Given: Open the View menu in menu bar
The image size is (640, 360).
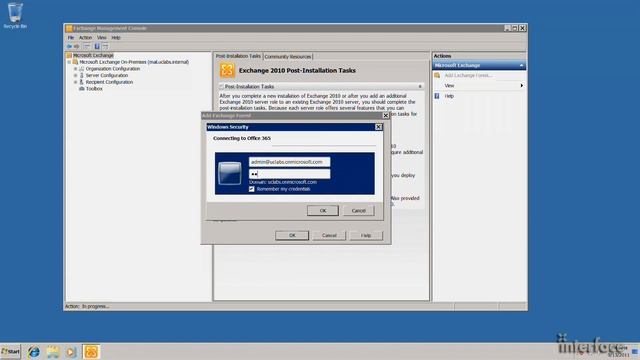Looking at the screenshot, I should click(x=102, y=38).
